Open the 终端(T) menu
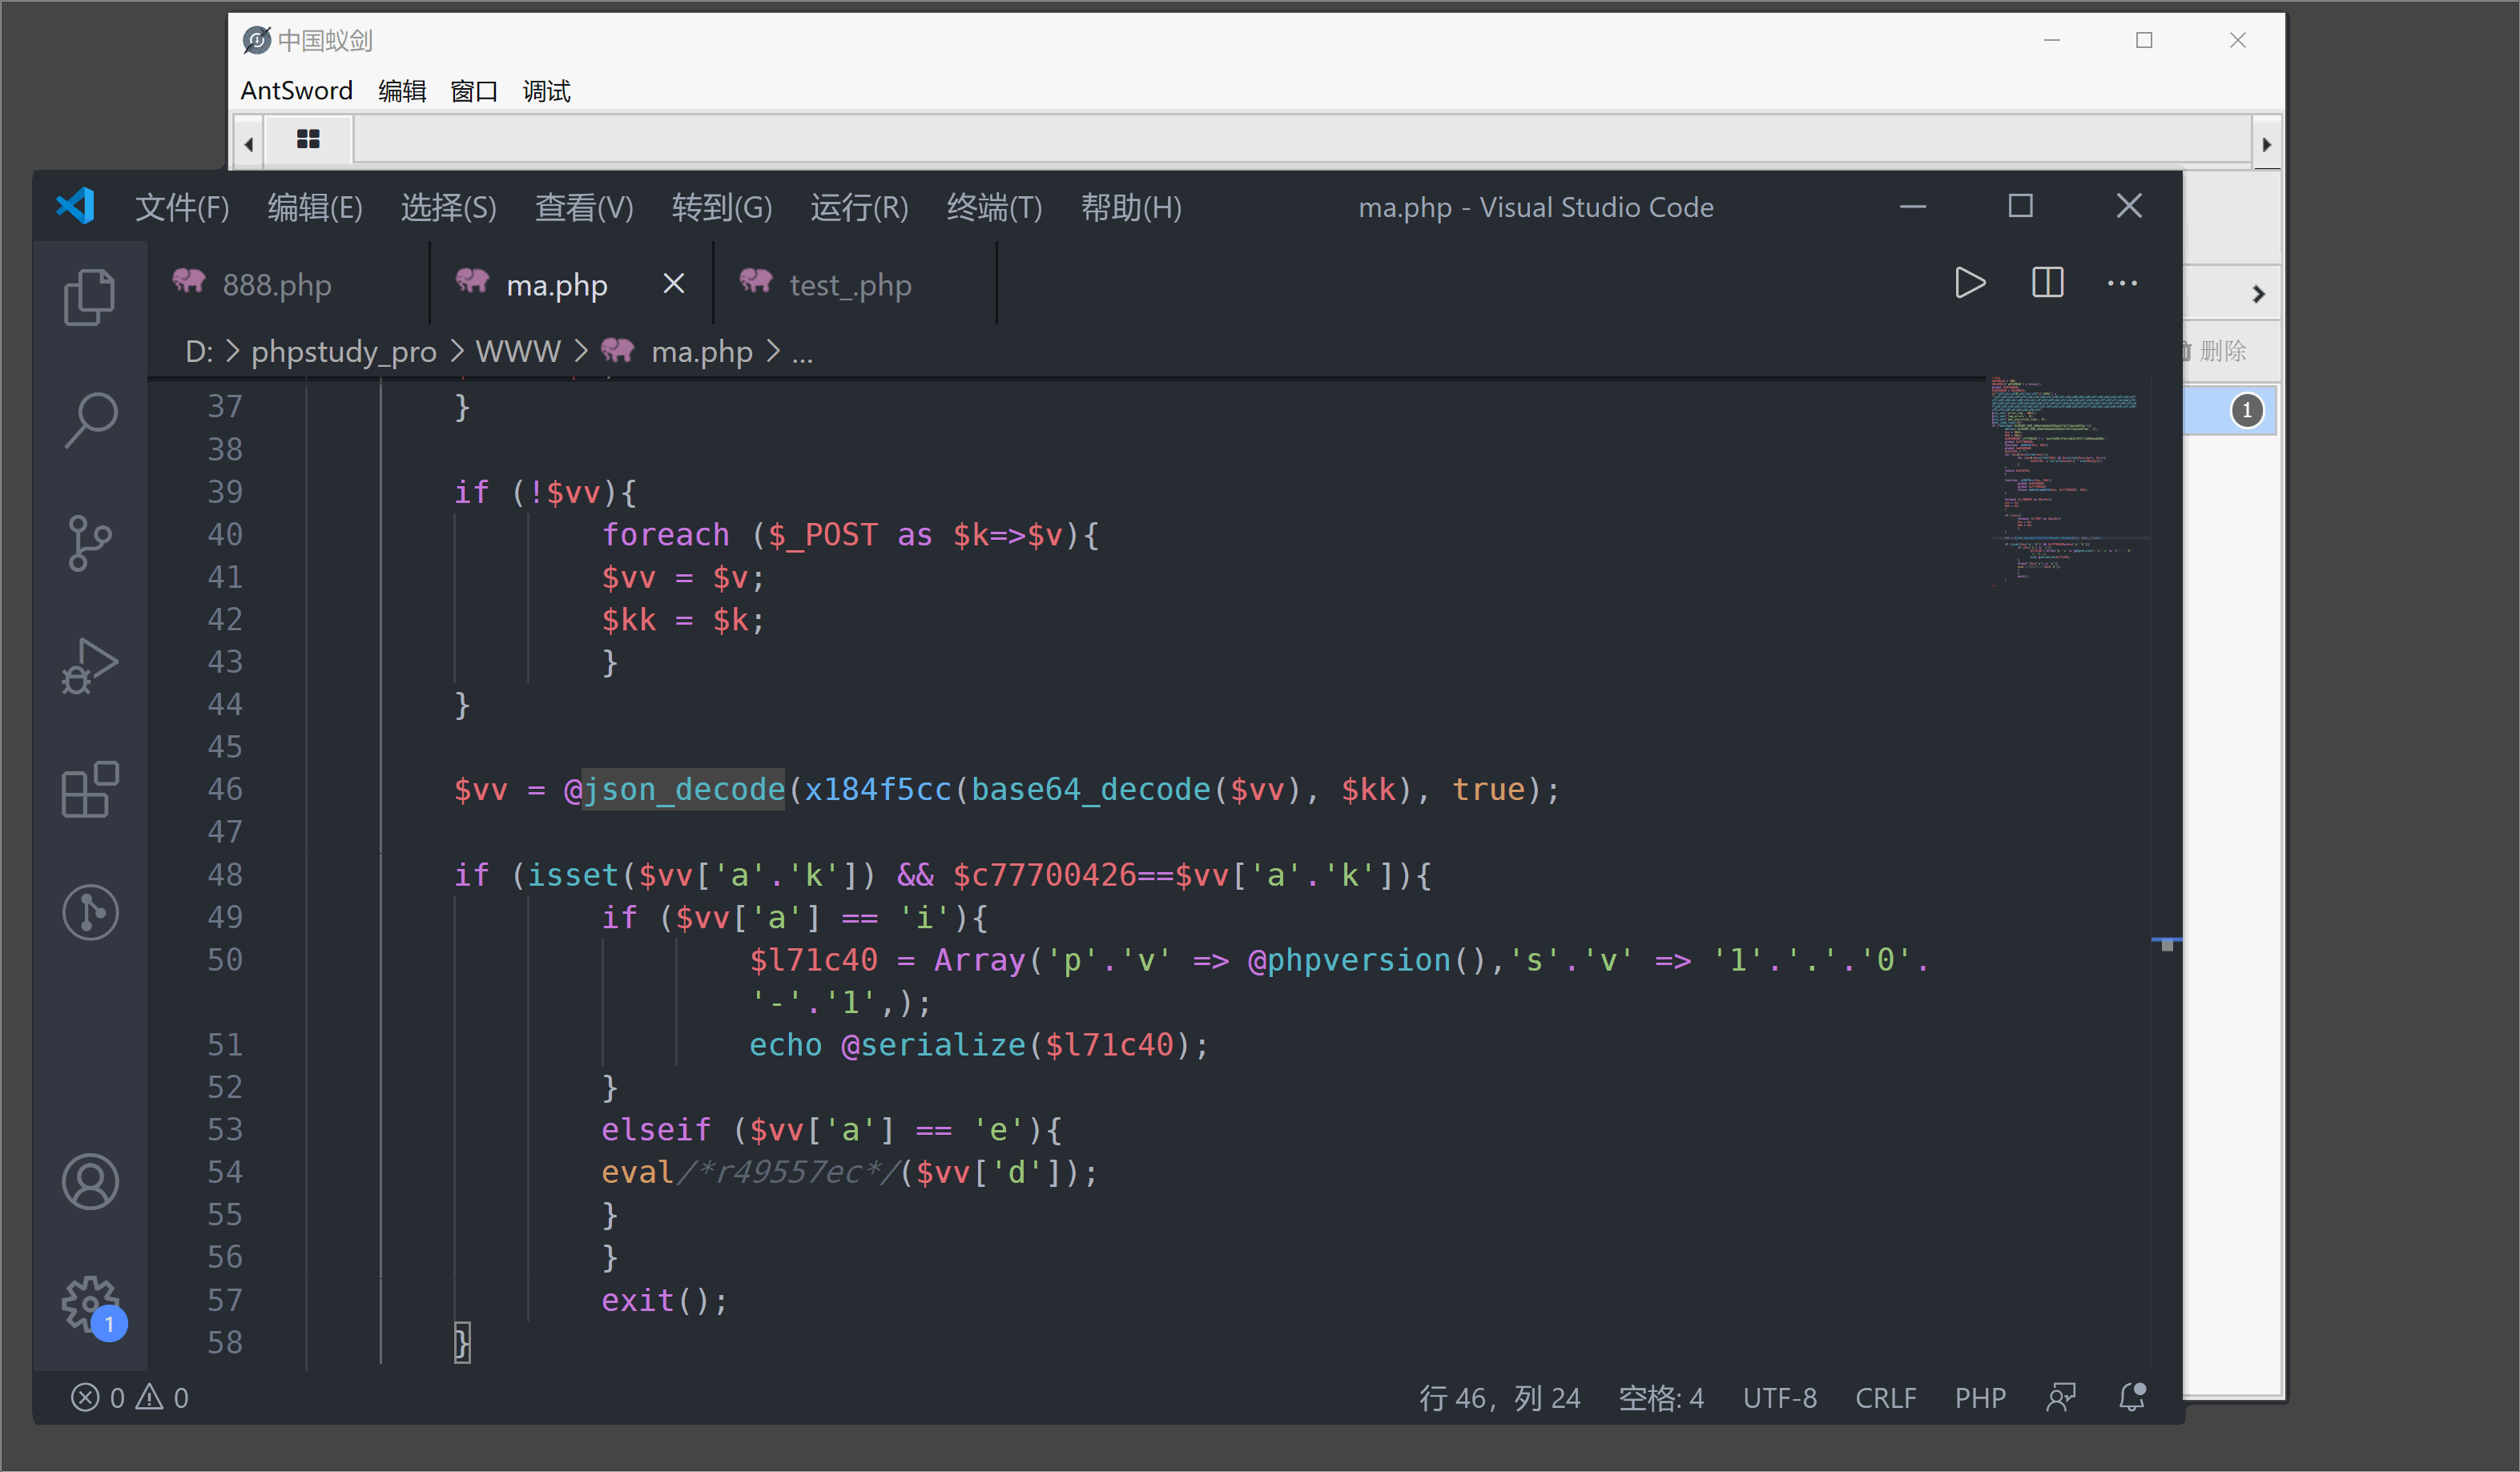 click(x=994, y=207)
